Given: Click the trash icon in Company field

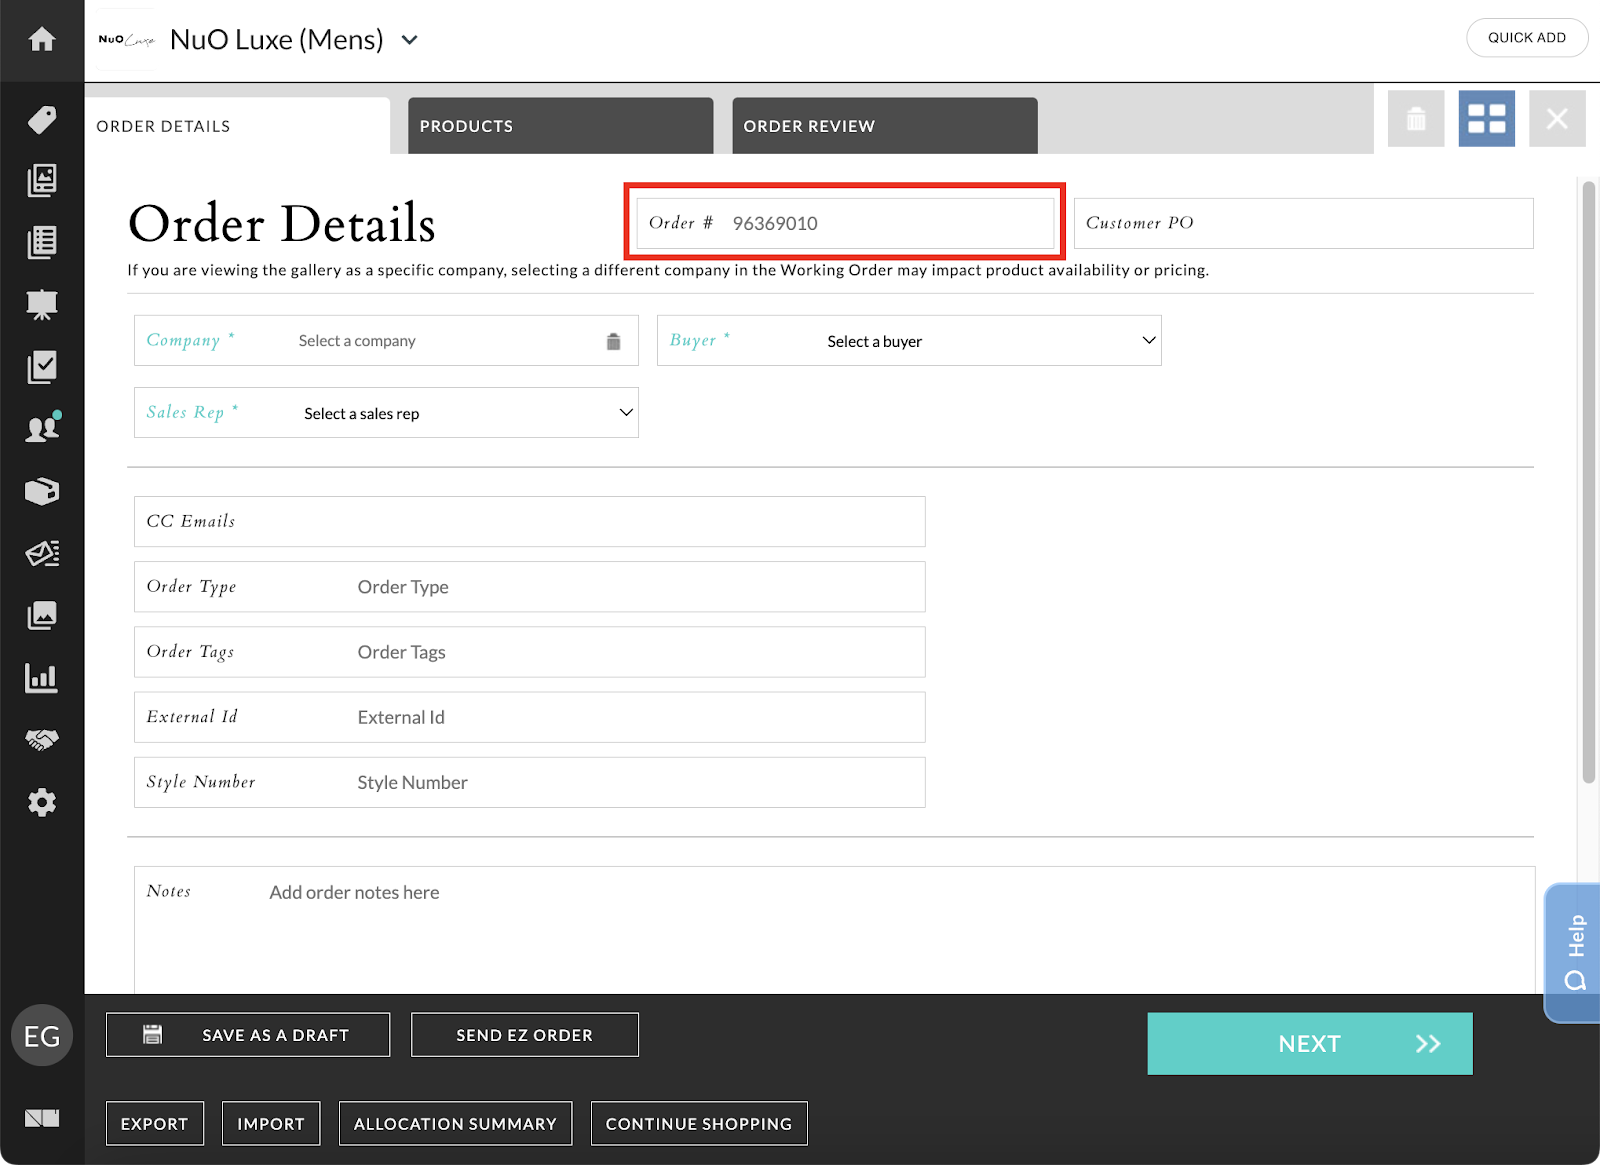Looking at the screenshot, I should [x=613, y=342].
